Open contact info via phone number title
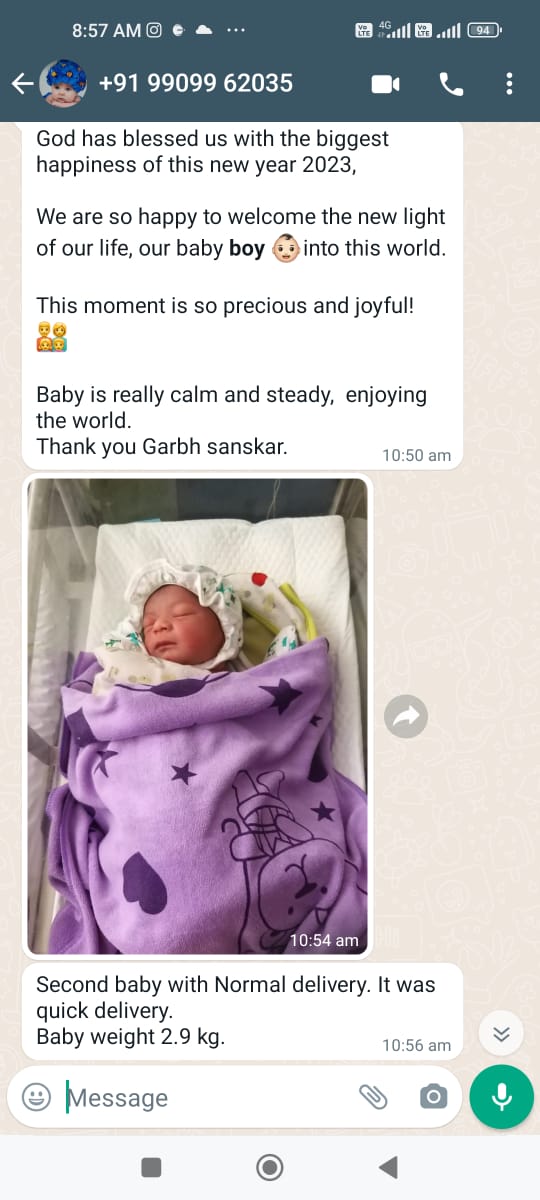The width and height of the screenshot is (540, 1200). click(196, 83)
